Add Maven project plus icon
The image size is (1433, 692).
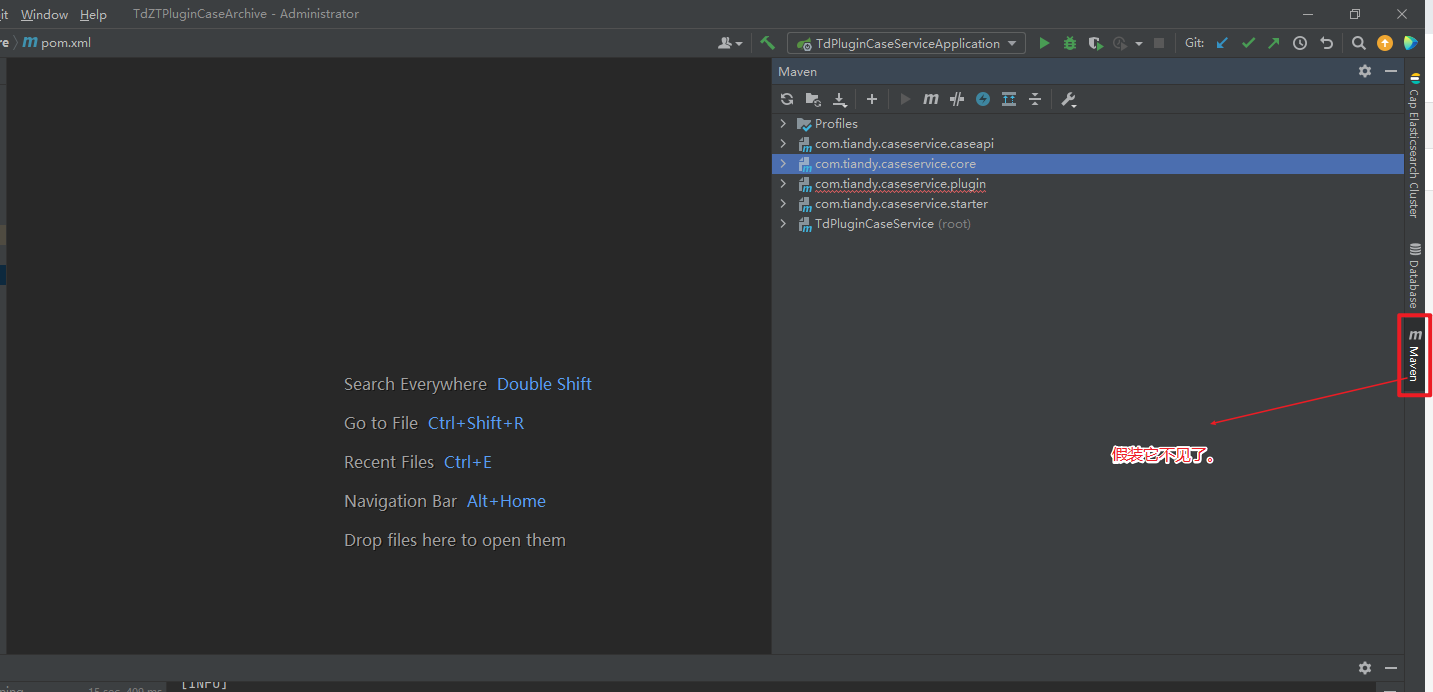[x=872, y=99]
